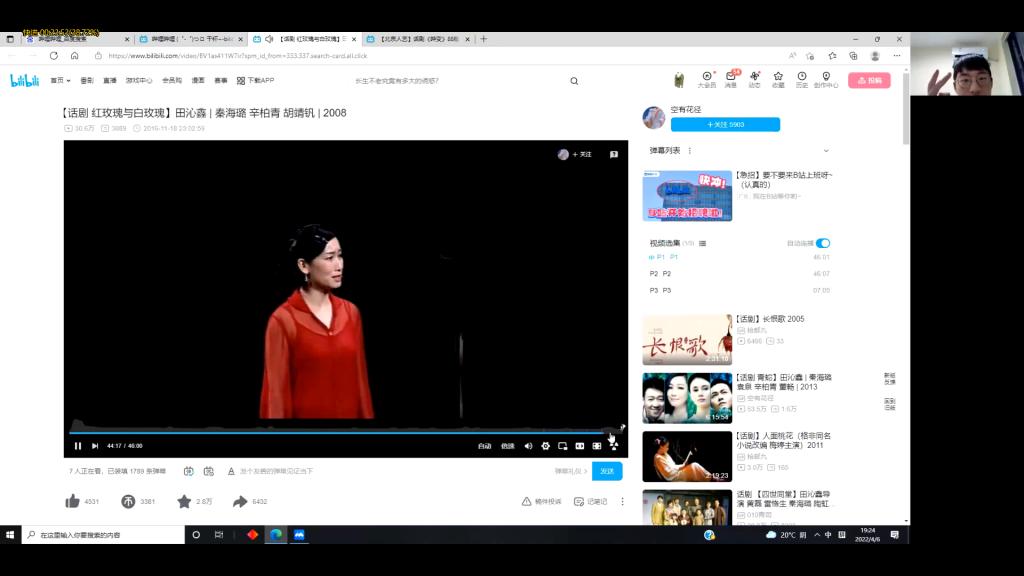Open the player settings gear
The image size is (1024, 576).
[x=545, y=446]
